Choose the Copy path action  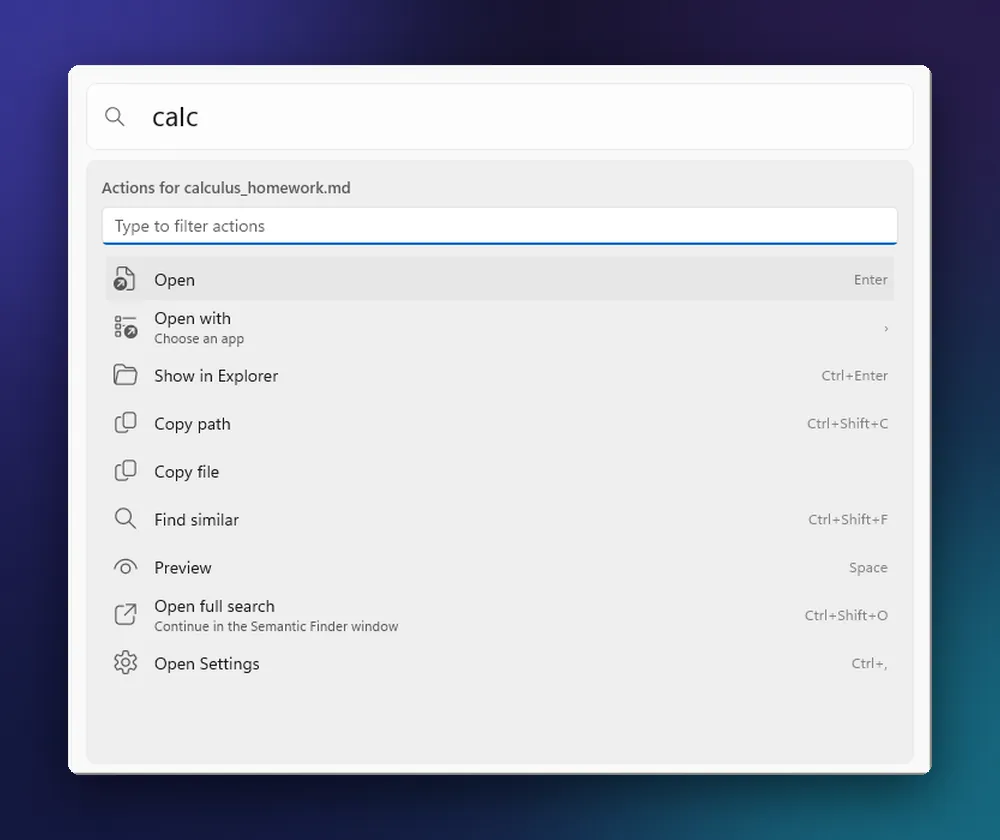(500, 424)
